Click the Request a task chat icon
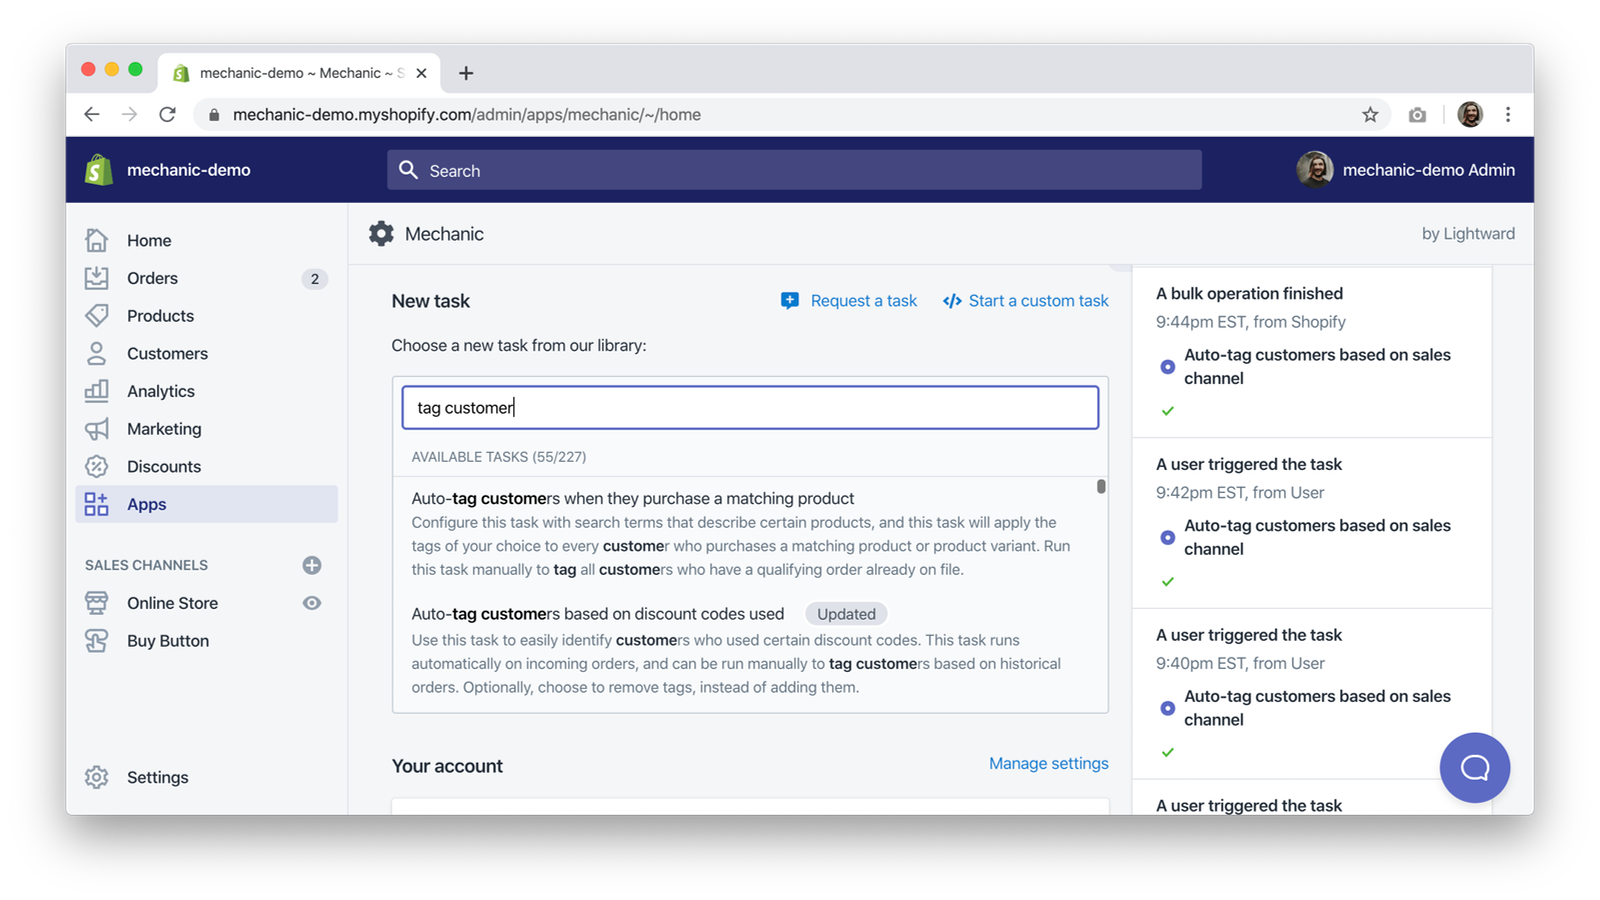This screenshot has width=1600, height=900. click(x=790, y=301)
